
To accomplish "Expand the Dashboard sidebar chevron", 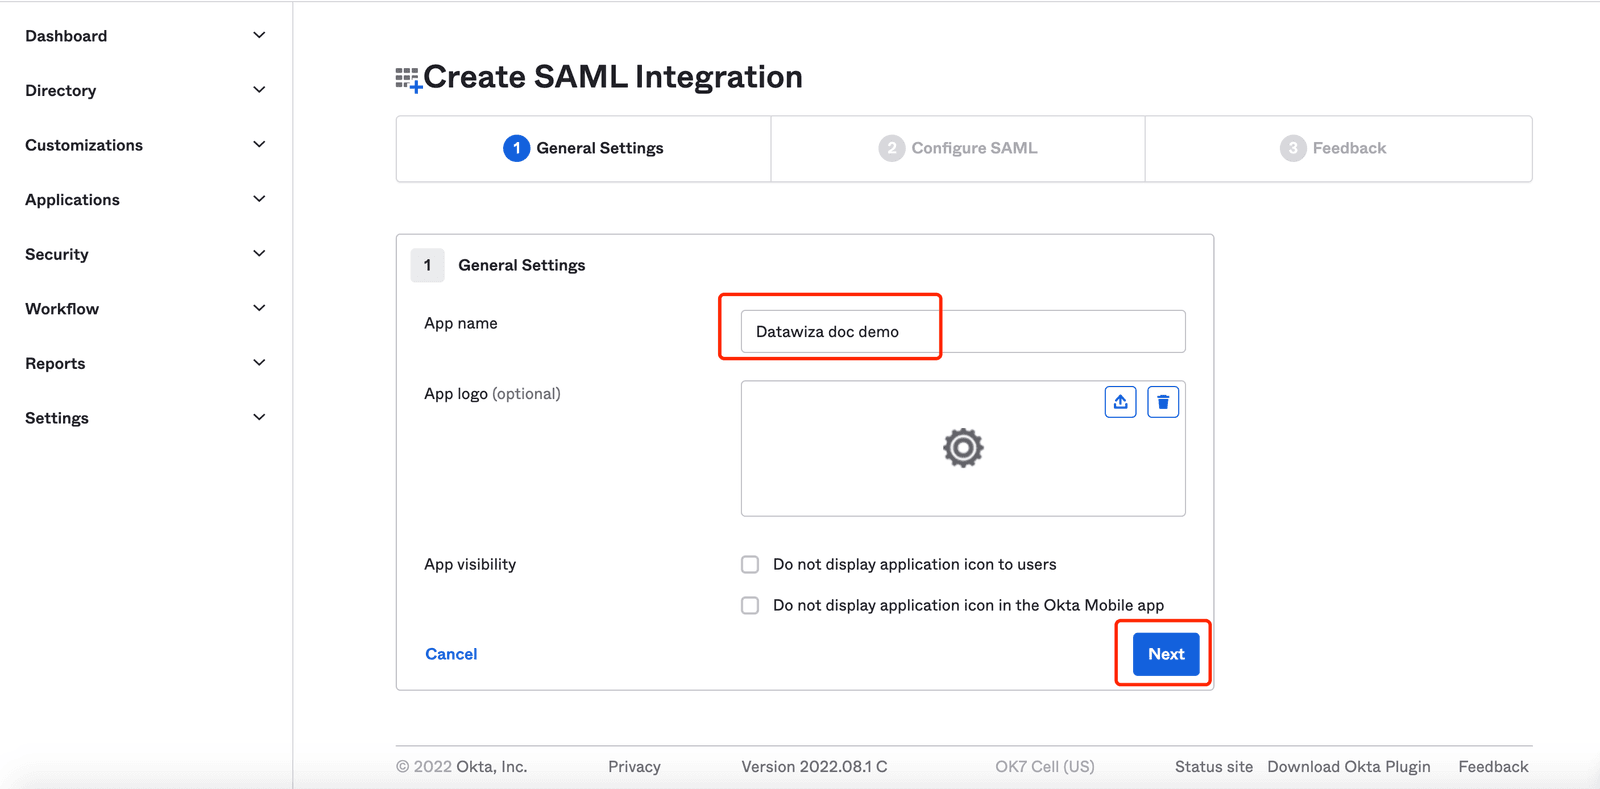I will tap(259, 35).
